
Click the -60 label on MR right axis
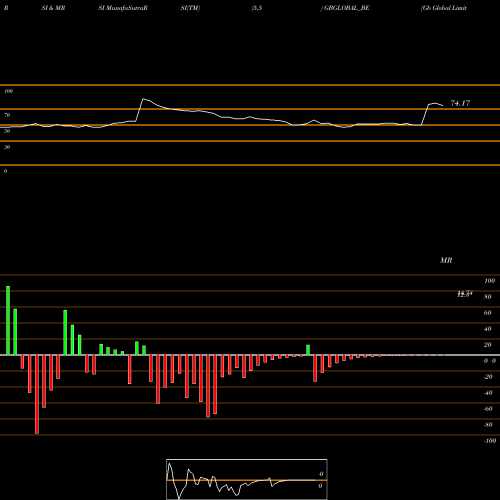(488, 409)
